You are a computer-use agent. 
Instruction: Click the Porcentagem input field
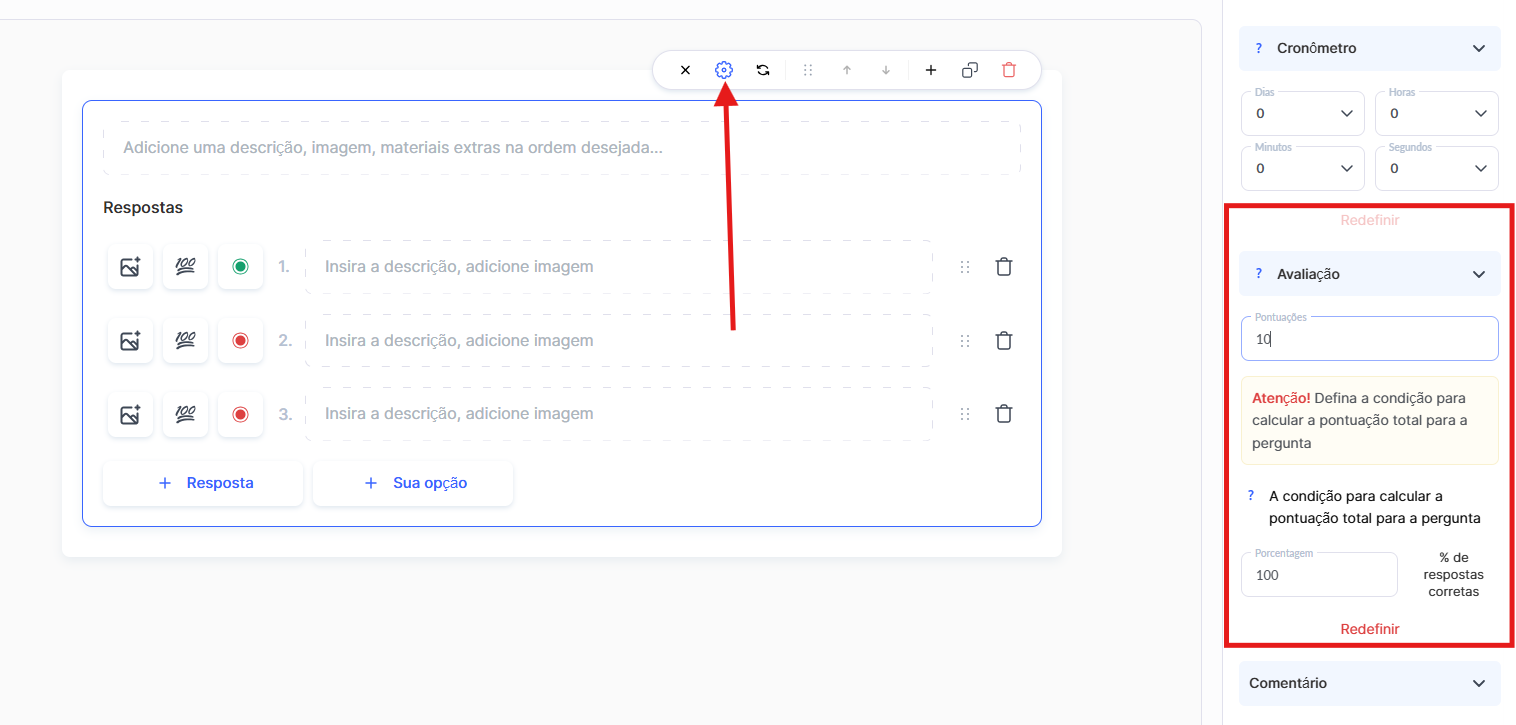tap(1318, 575)
